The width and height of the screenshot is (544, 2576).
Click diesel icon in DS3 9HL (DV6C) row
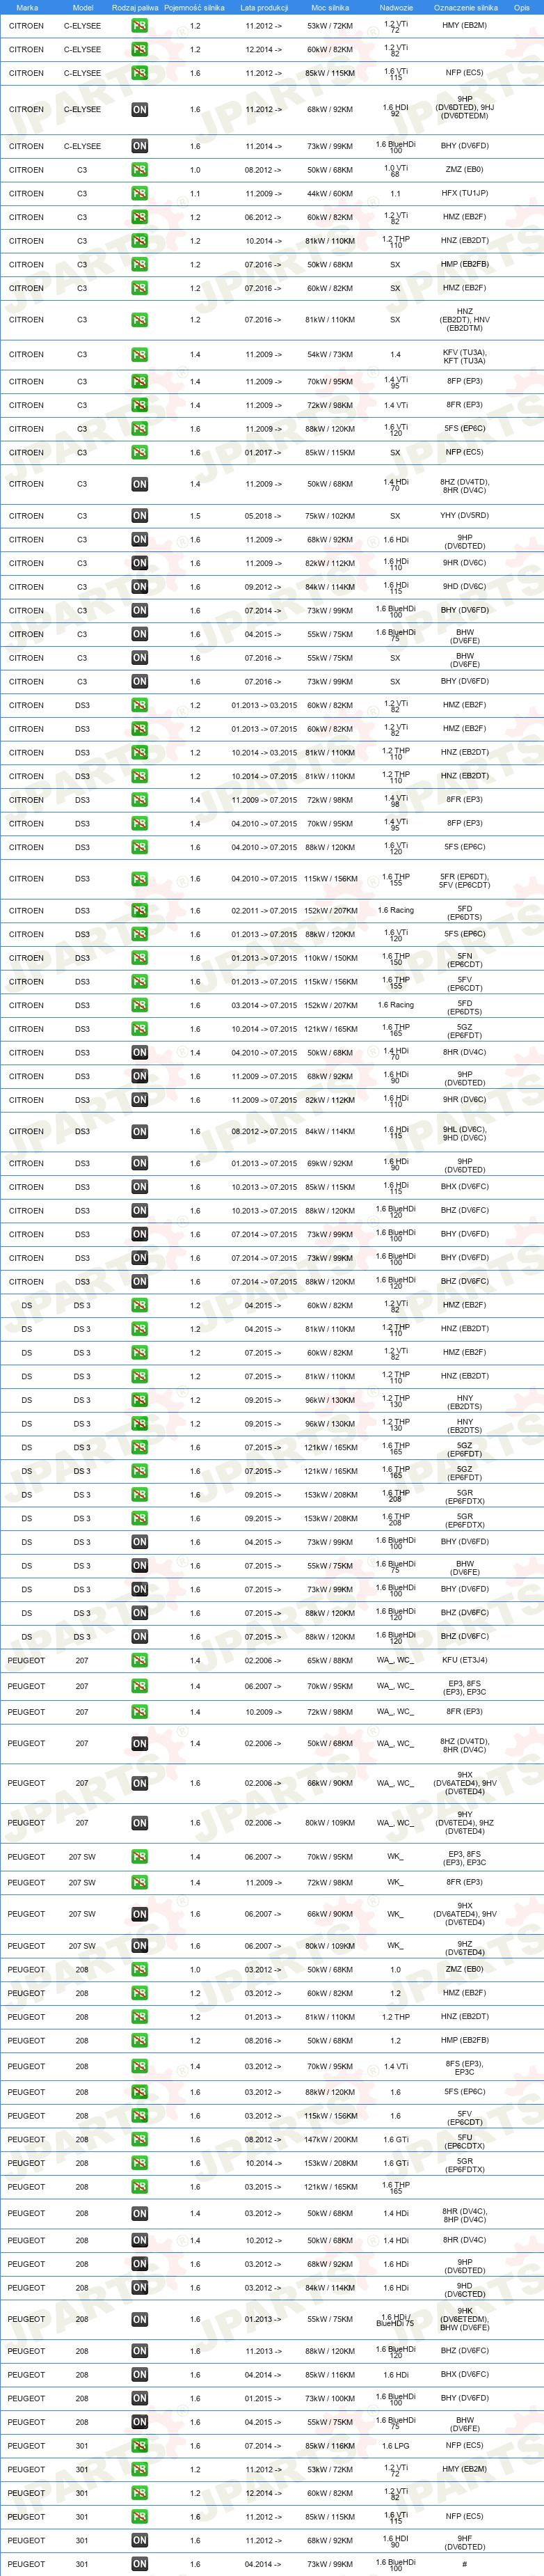coord(139,1132)
